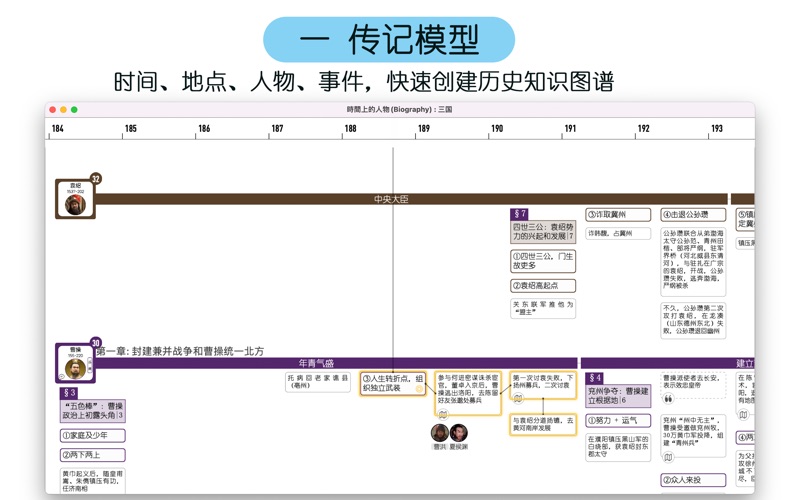Select the ④击退公孙瓒 card
This screenshot has width=800, height=500.
tap(693, 215)
